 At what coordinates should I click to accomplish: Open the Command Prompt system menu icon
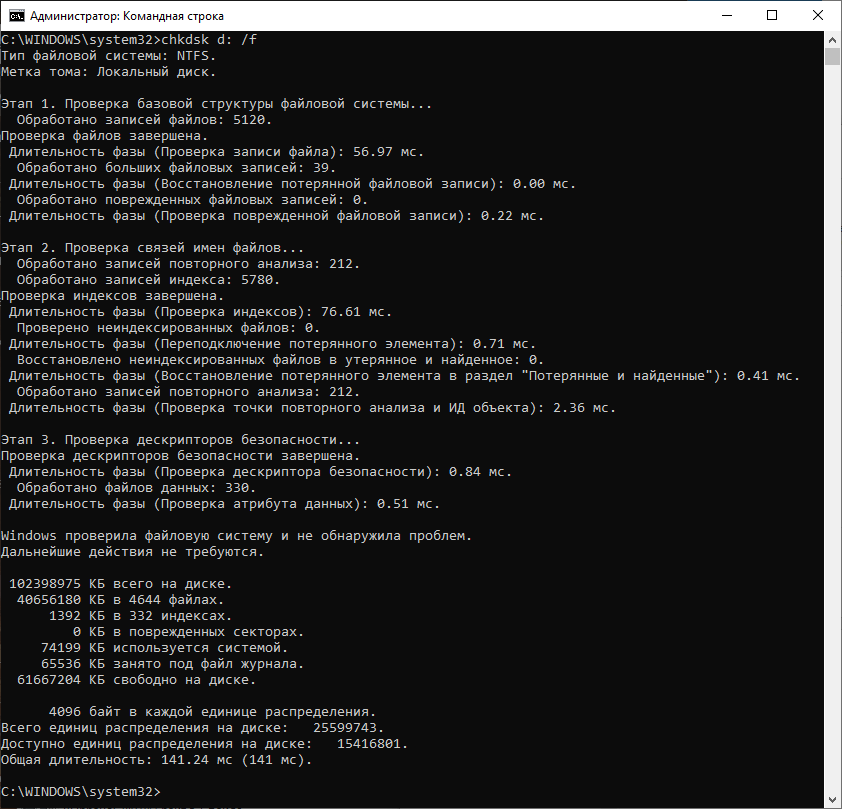coord(15,16)
